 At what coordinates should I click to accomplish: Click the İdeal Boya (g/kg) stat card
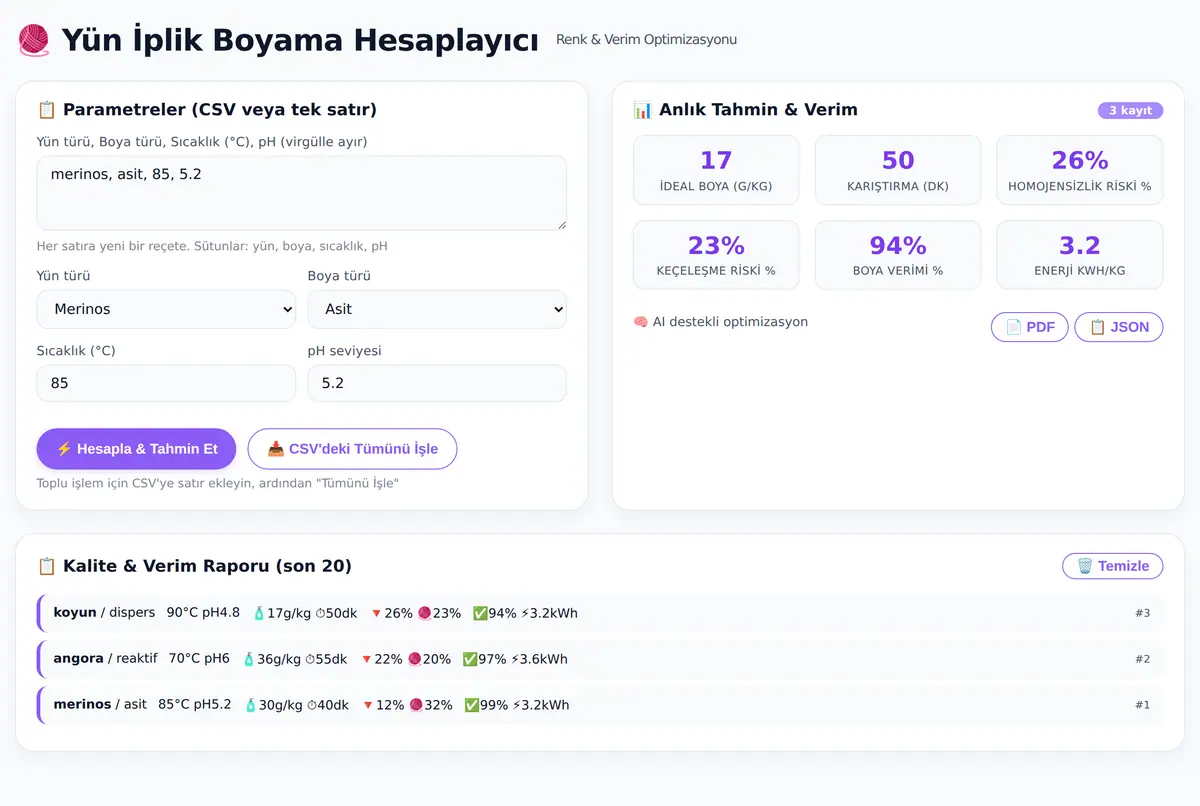[716, 170]
